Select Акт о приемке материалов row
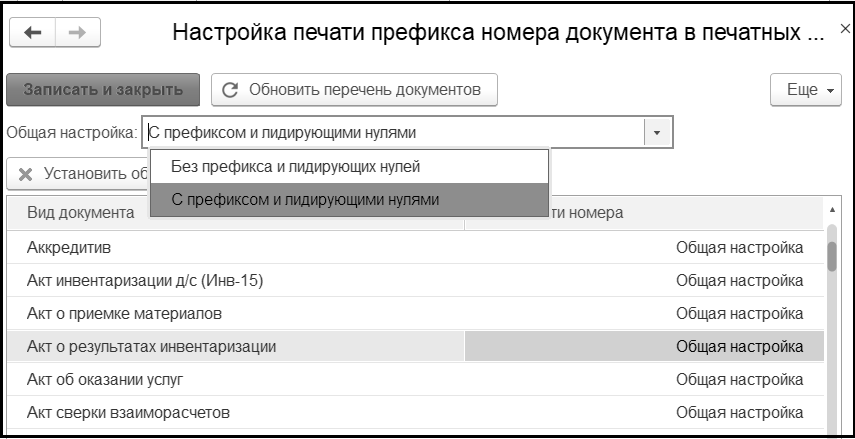The width and height of the screenshot is (855, 439). point(235,313)
